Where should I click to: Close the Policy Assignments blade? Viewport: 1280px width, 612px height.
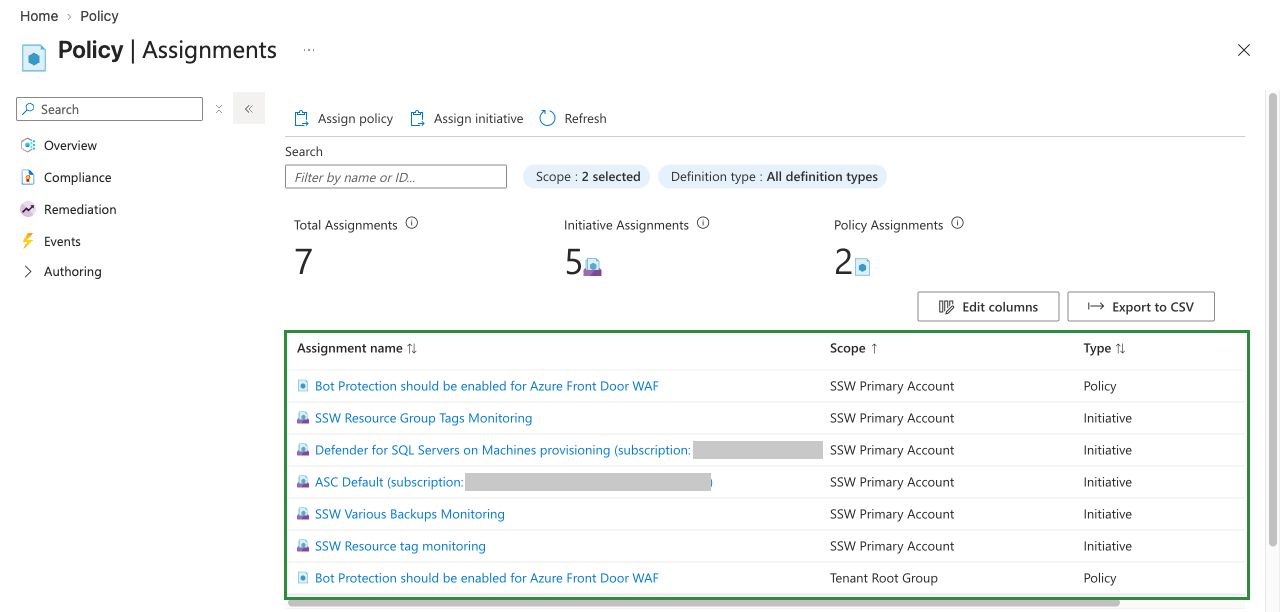[1244, 50]
